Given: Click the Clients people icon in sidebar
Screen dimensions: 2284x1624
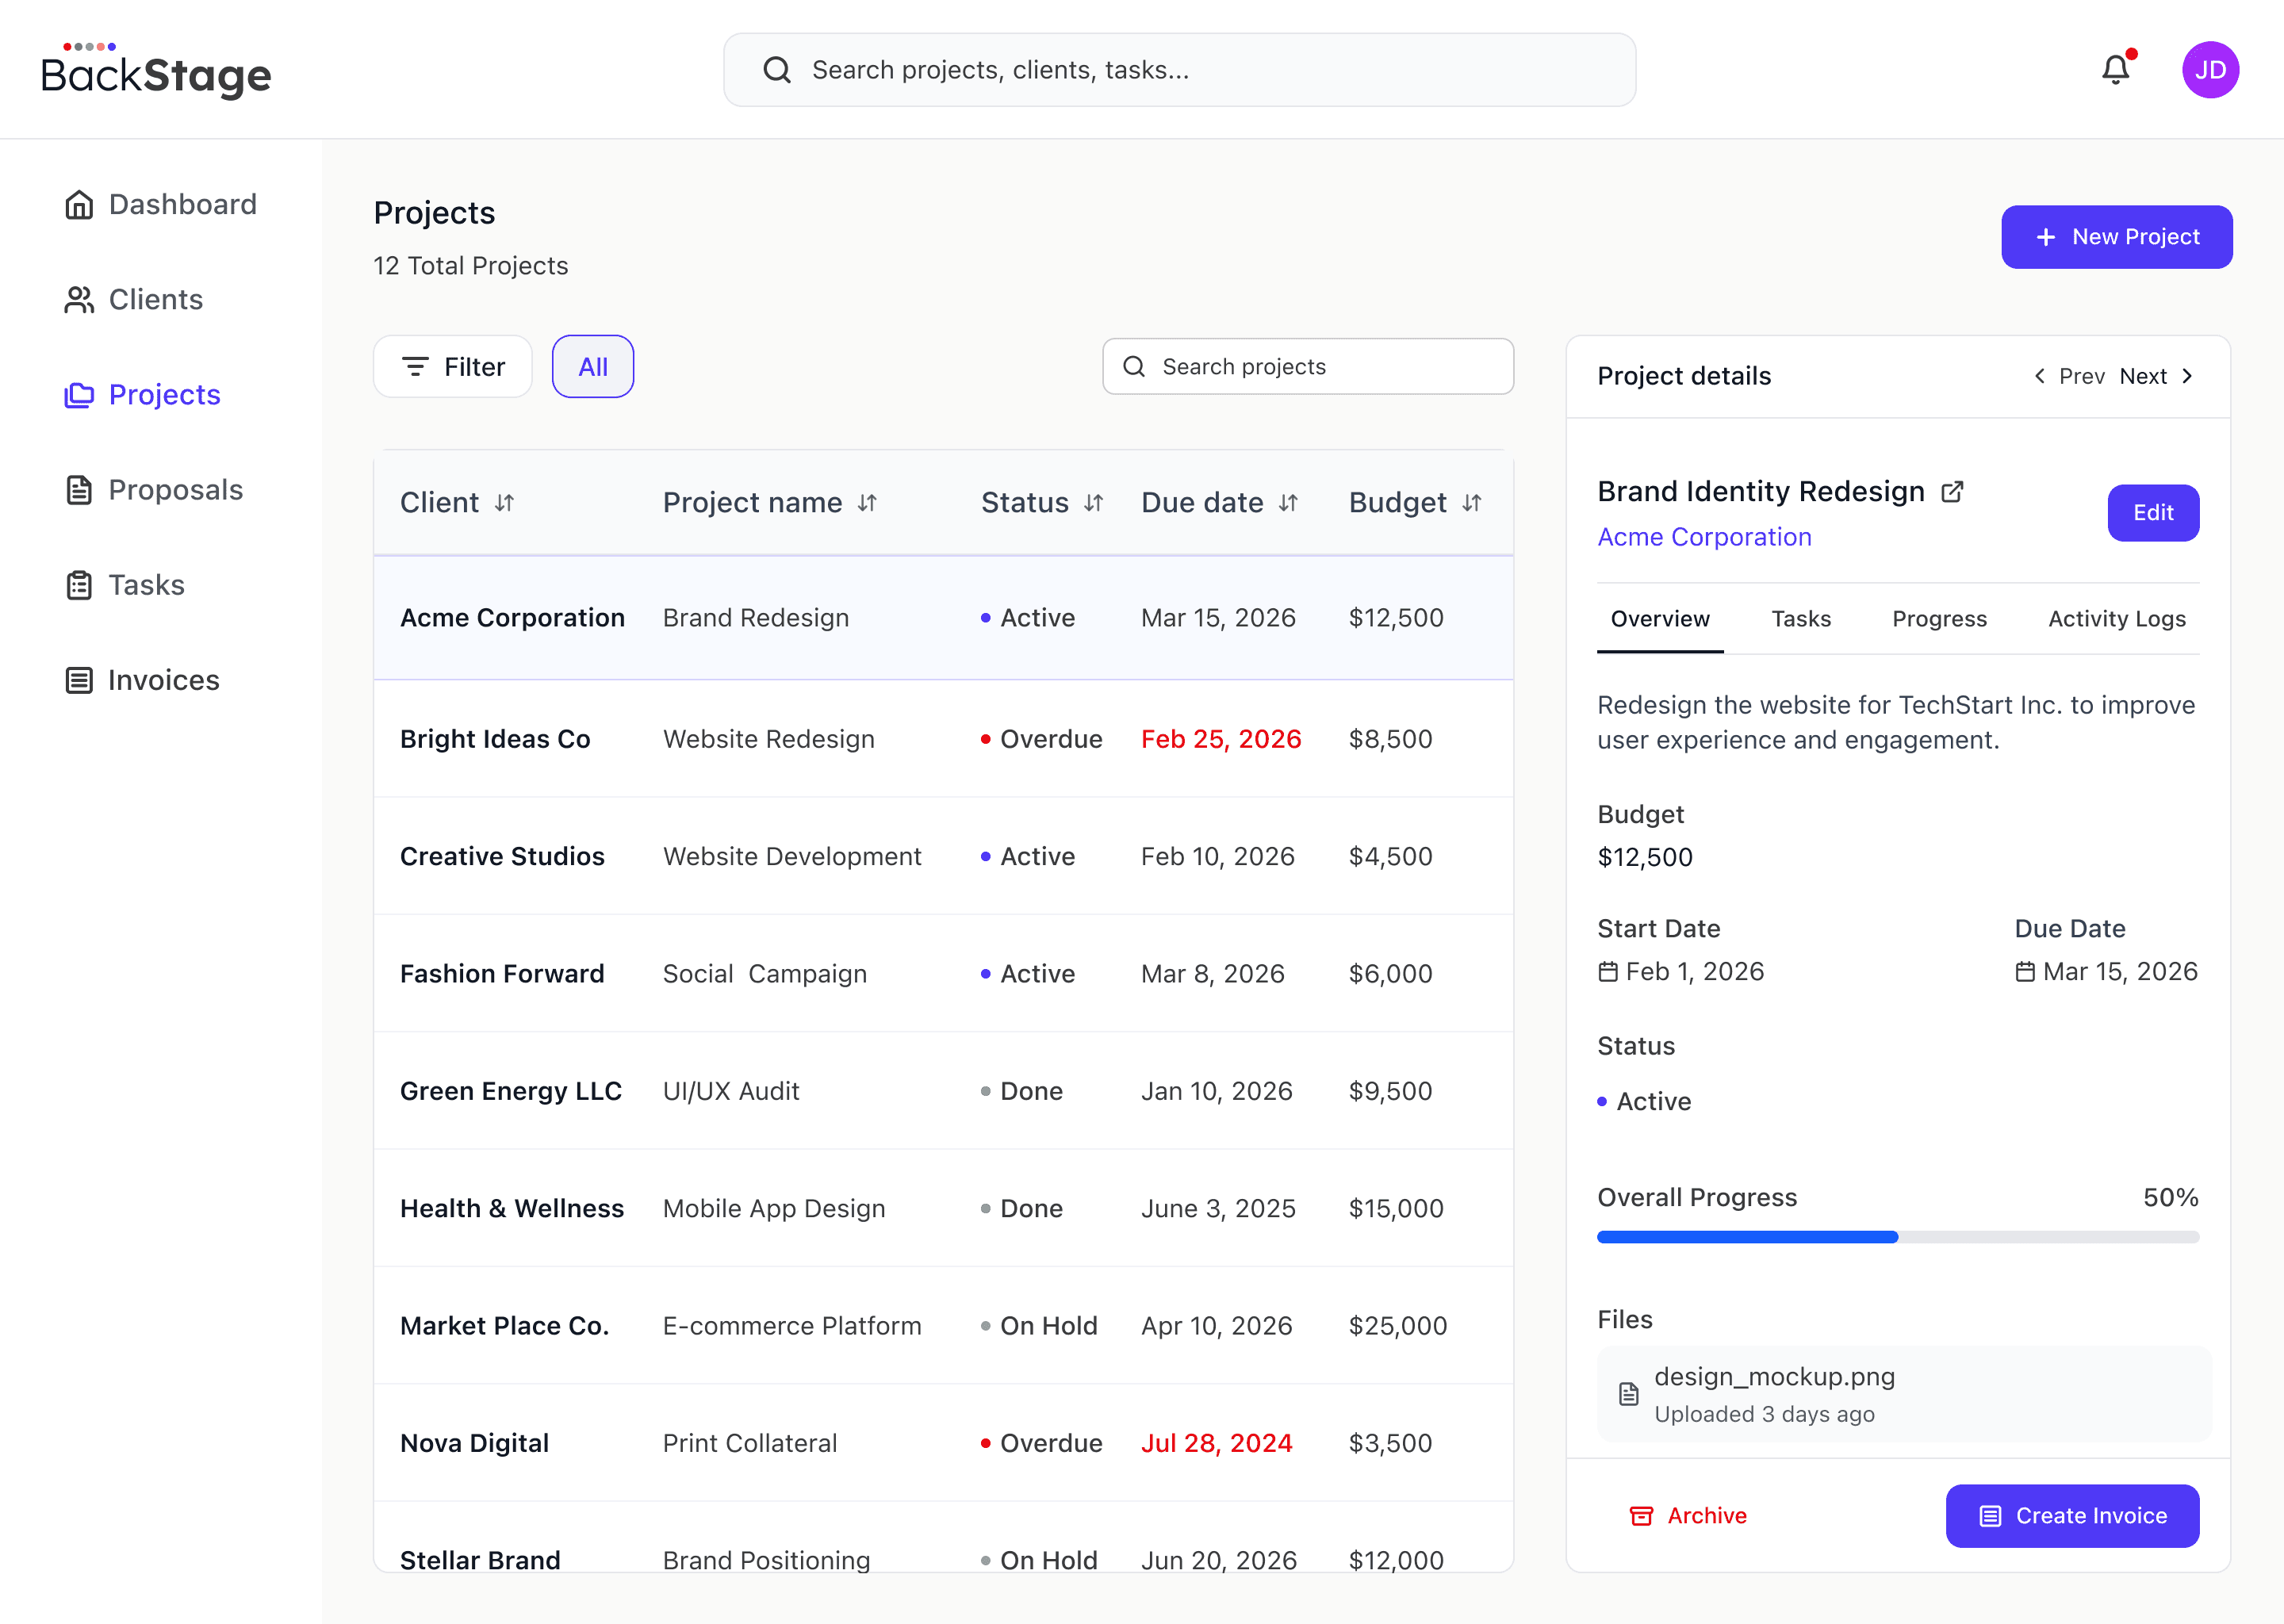Looking at the screenshot, I should coord(79,299).
